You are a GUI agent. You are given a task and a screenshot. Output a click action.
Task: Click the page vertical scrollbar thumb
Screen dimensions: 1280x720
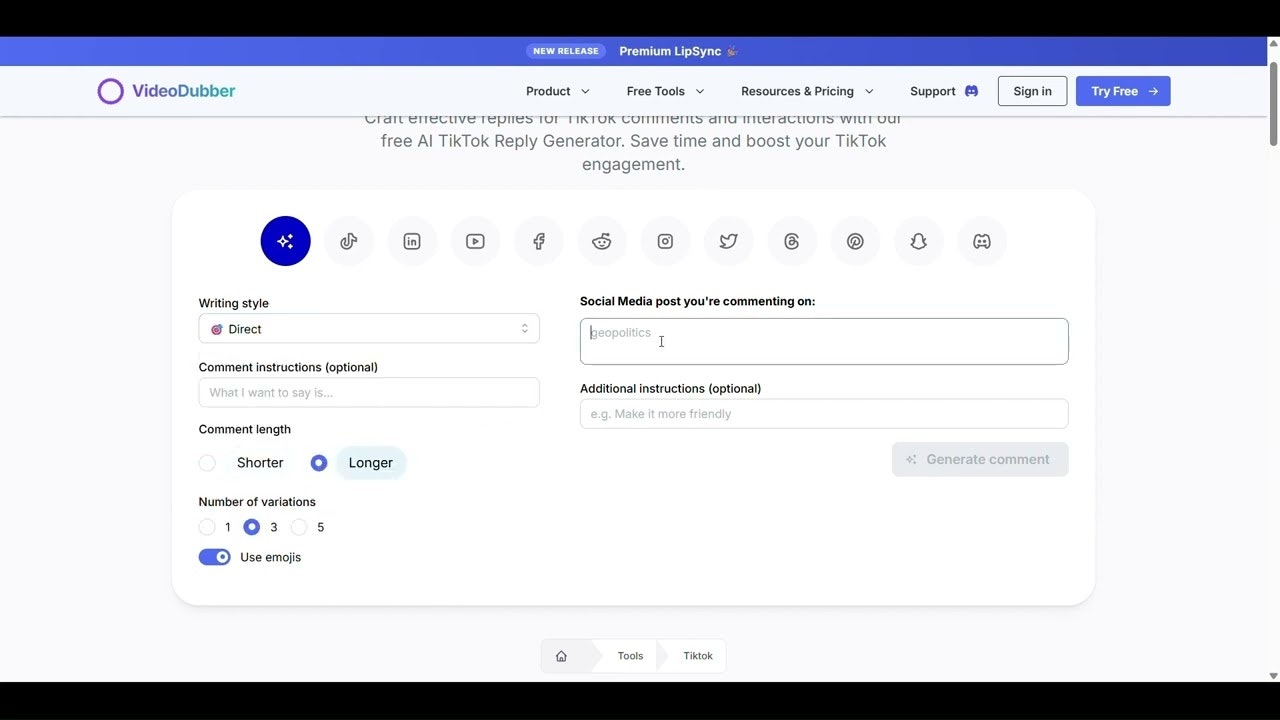[1273, 103]
